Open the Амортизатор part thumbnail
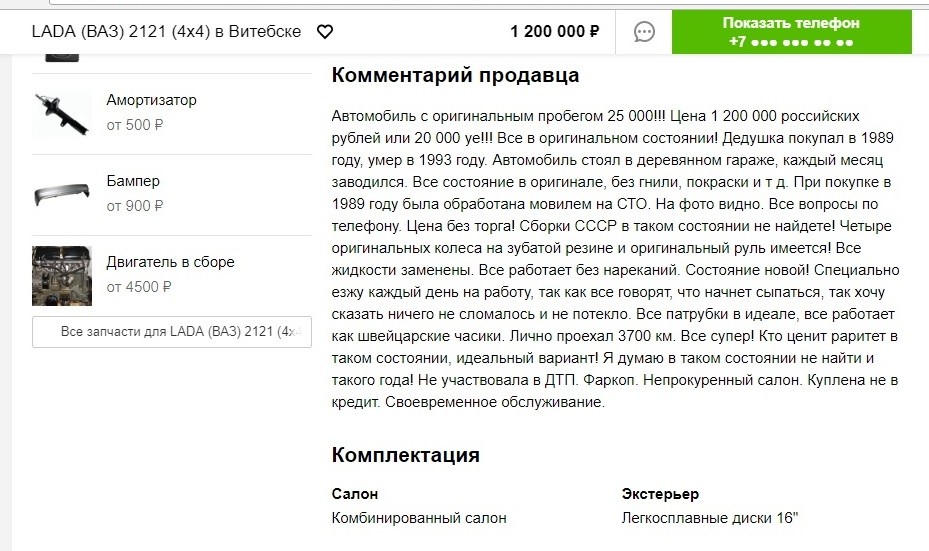Image resolution: width=929 pixels, height=551 pixels. (x=62, y=114)
